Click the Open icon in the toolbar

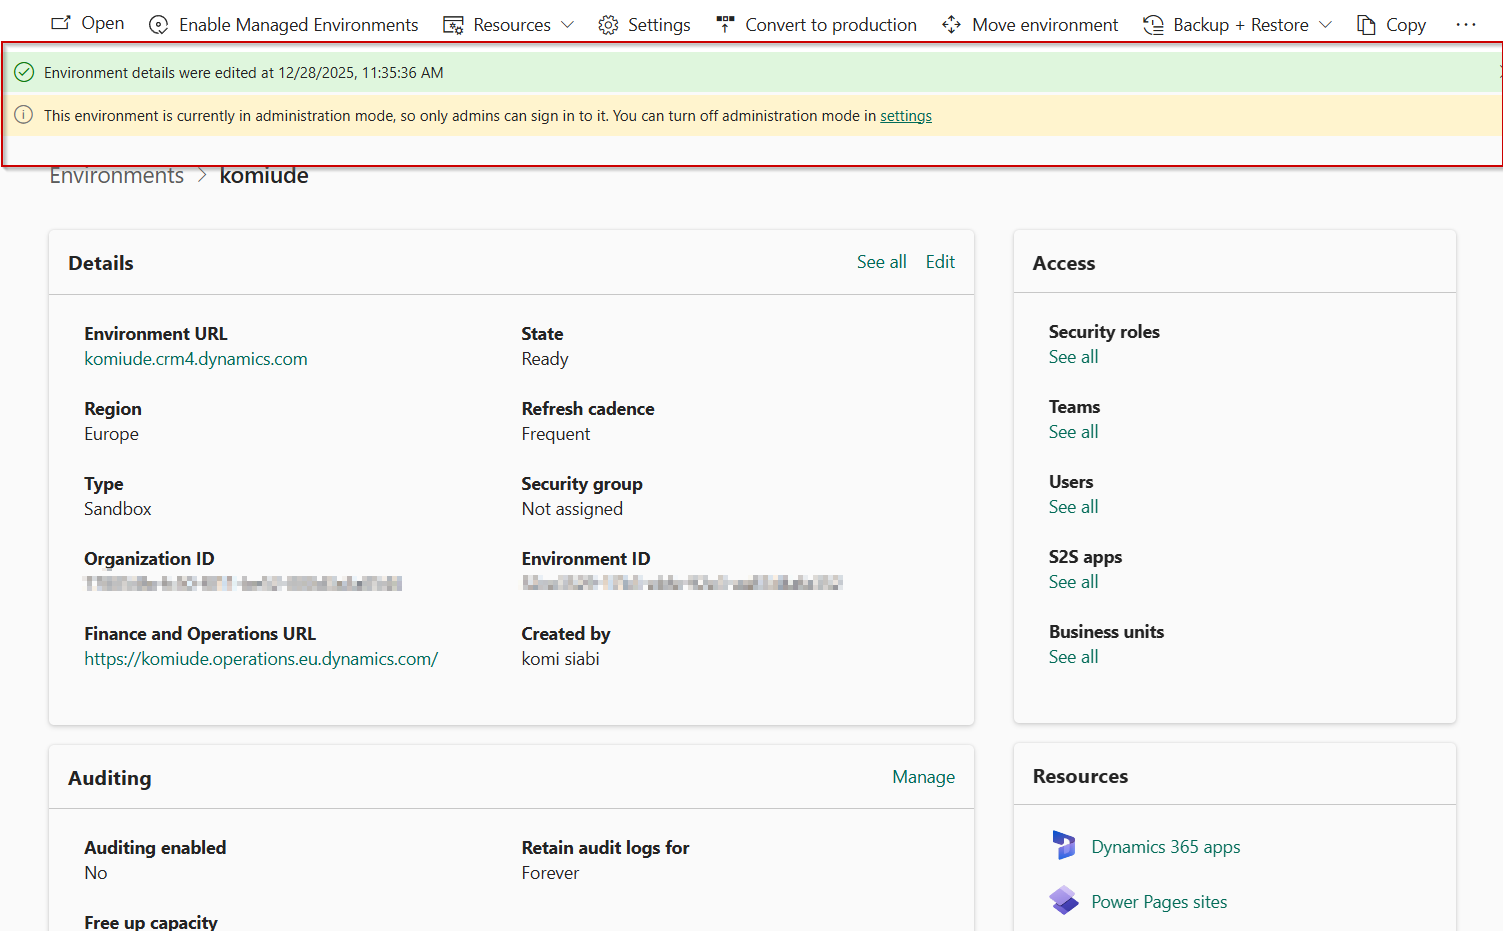pos(61,23)
